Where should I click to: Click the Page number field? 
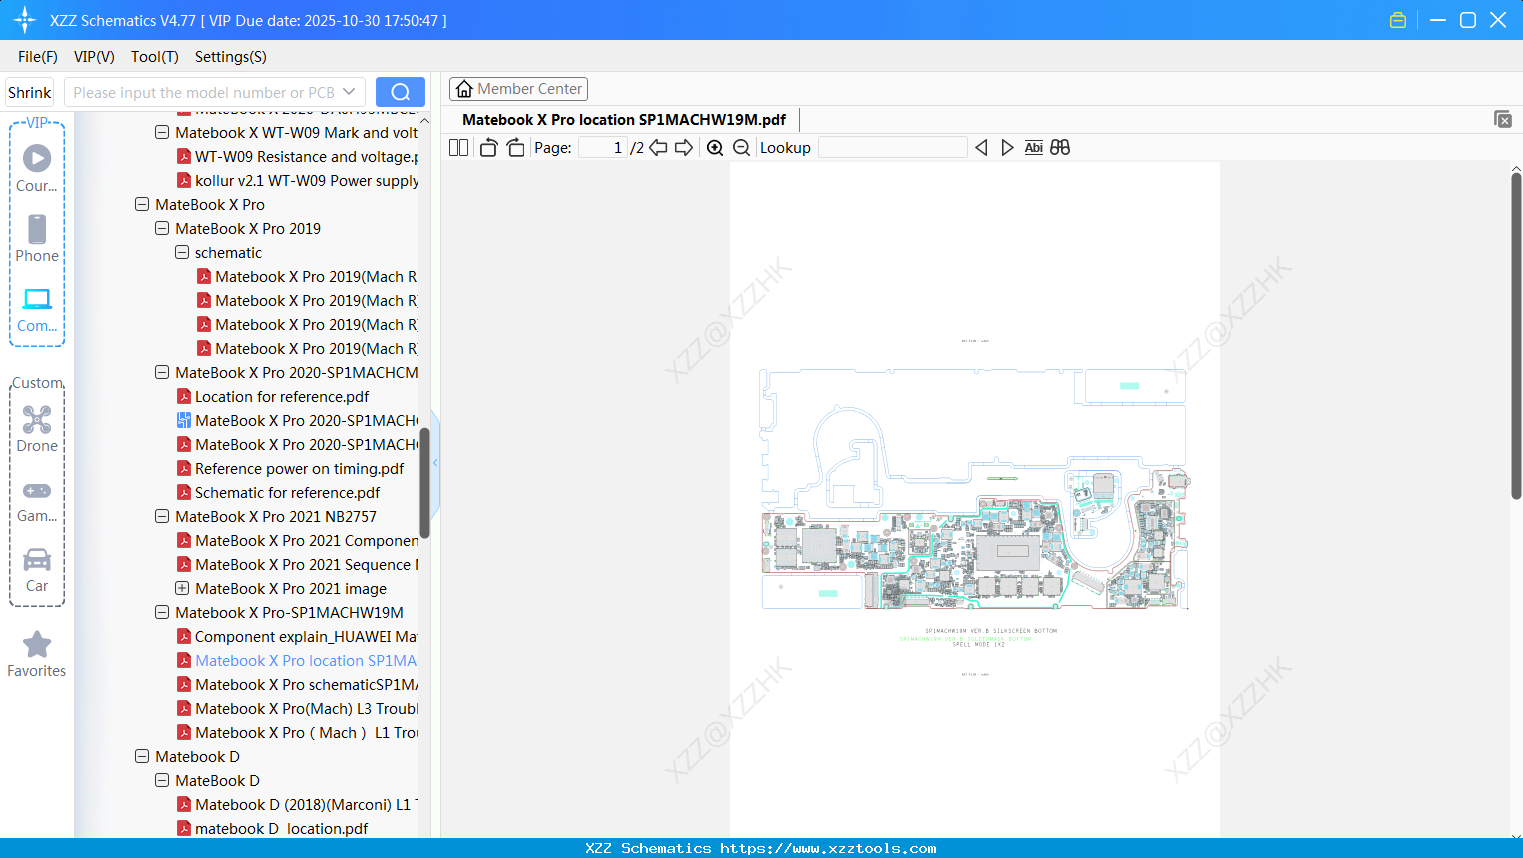click(603, 148)
